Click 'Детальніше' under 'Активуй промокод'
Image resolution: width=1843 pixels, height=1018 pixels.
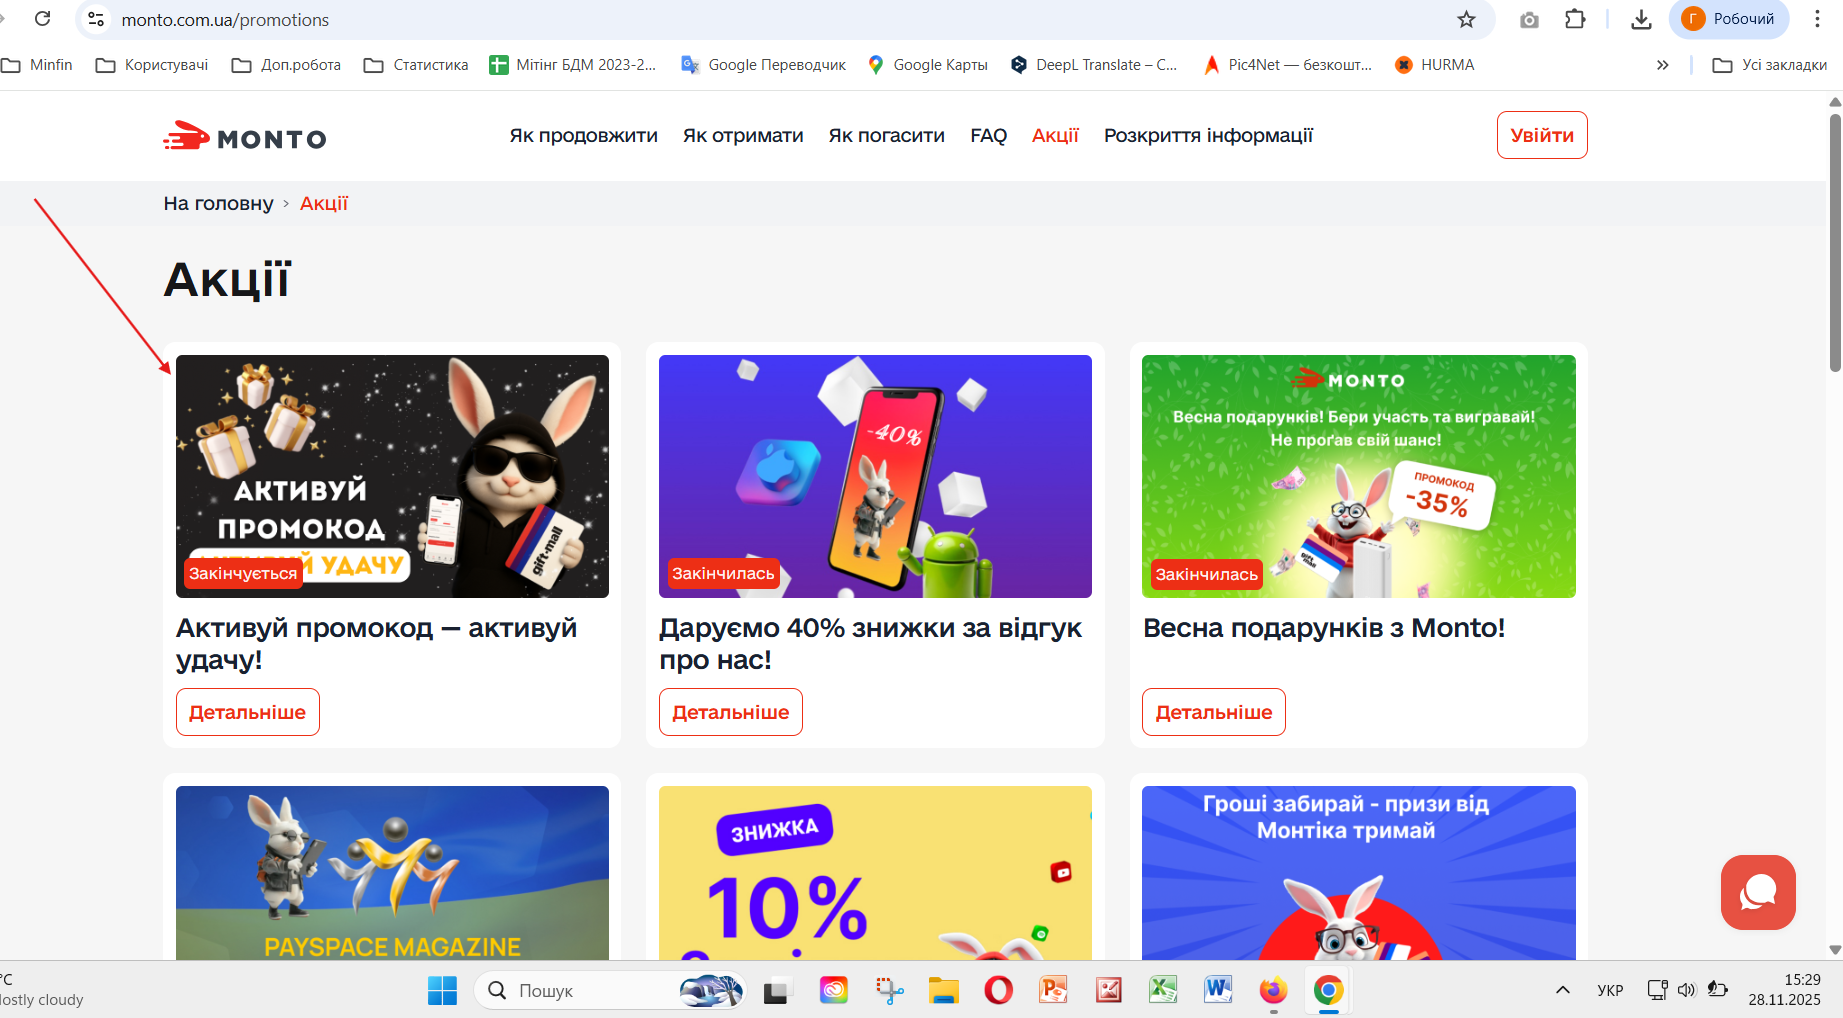click(248, 712)
